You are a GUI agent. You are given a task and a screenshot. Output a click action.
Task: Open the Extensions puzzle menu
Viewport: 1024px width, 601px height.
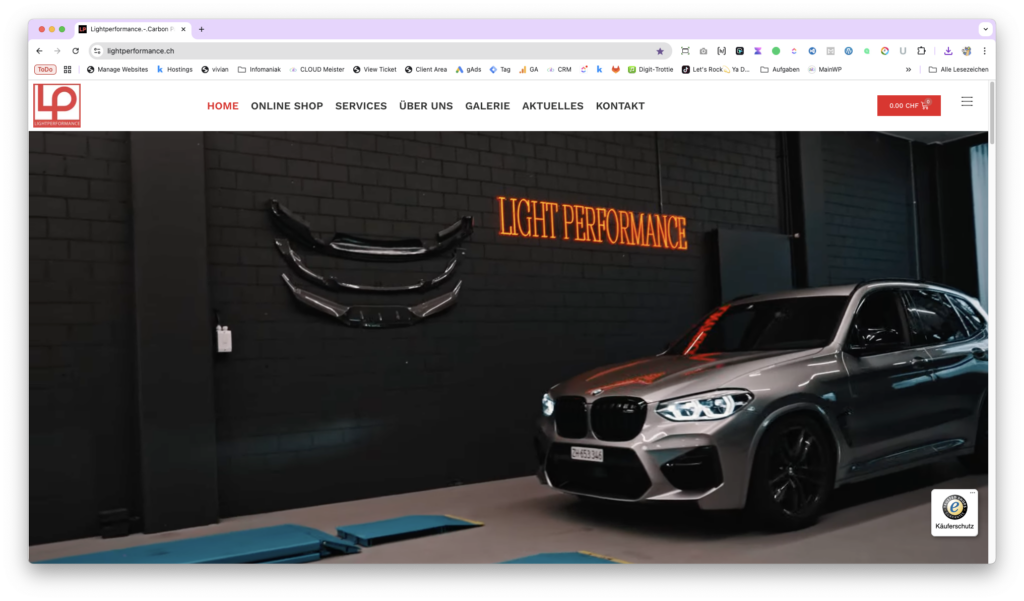[921, 51]
